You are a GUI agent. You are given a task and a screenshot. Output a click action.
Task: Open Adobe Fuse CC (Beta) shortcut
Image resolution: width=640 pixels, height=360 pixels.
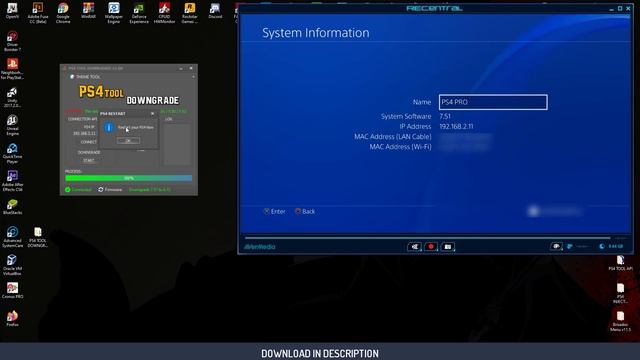coord(38,13)
